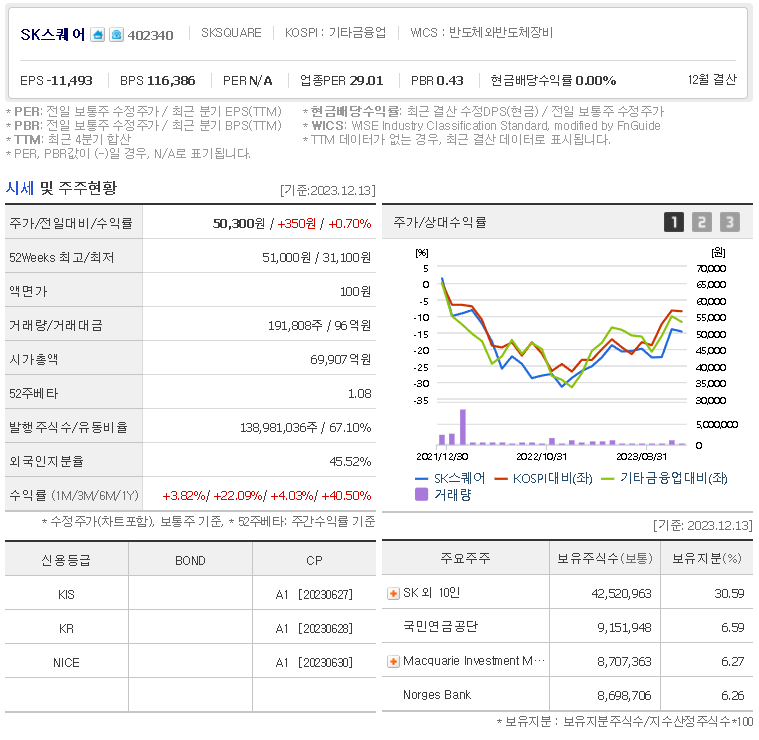
Task: Switch chart to tab 2
Action: (701, 222)
